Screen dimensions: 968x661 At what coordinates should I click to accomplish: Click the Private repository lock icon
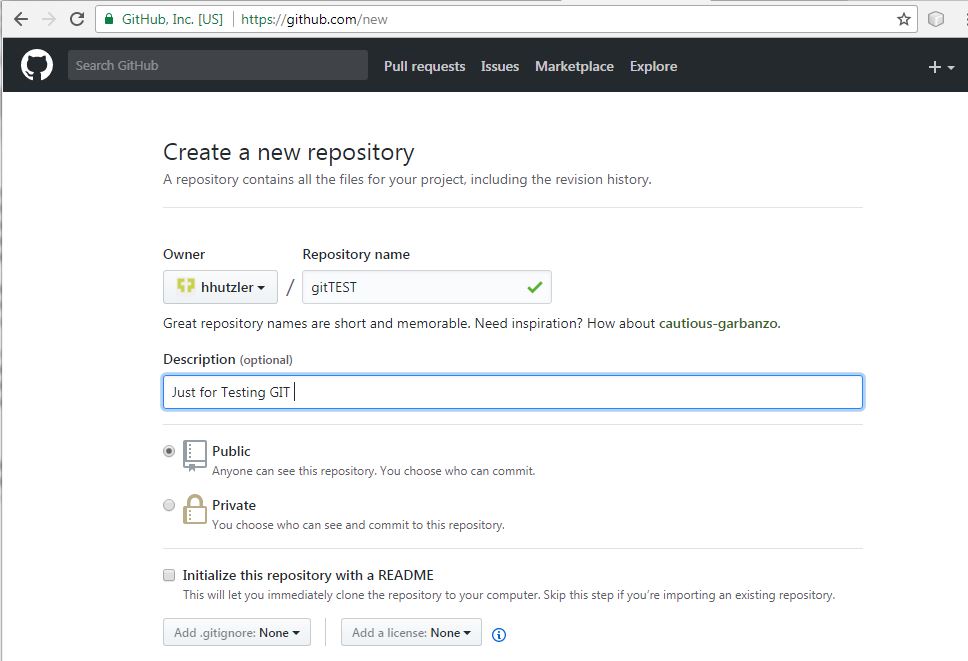[x=194, y=509]
